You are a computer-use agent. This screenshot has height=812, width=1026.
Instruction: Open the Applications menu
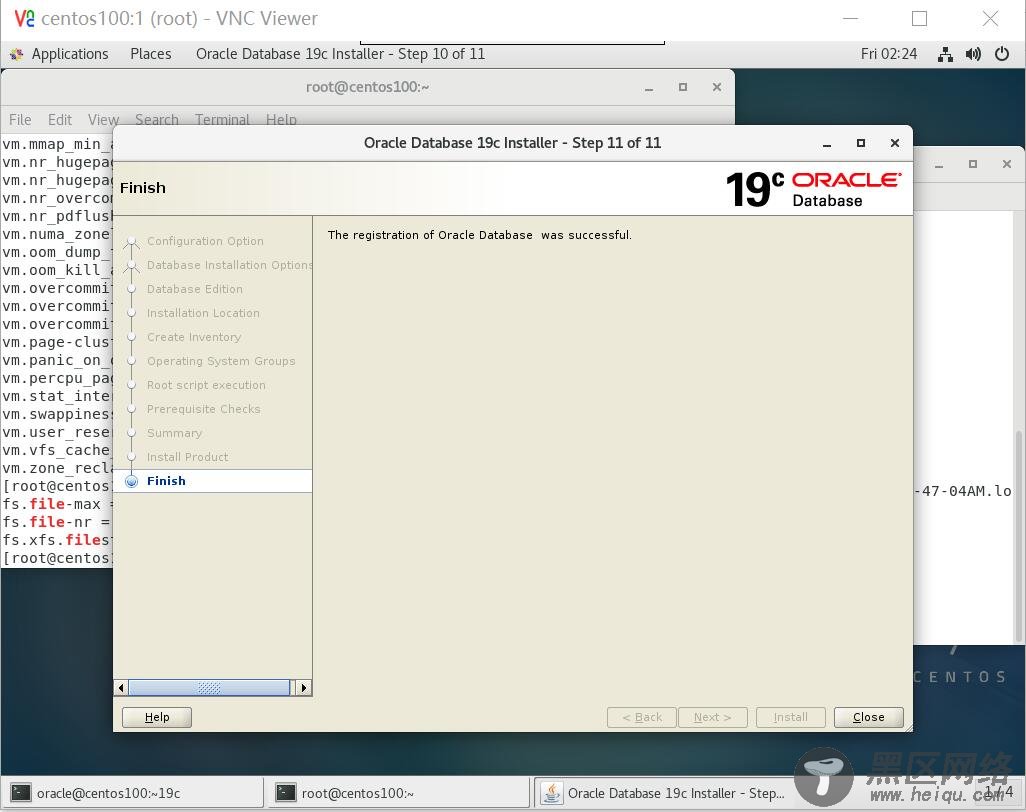tap(69, 54)
